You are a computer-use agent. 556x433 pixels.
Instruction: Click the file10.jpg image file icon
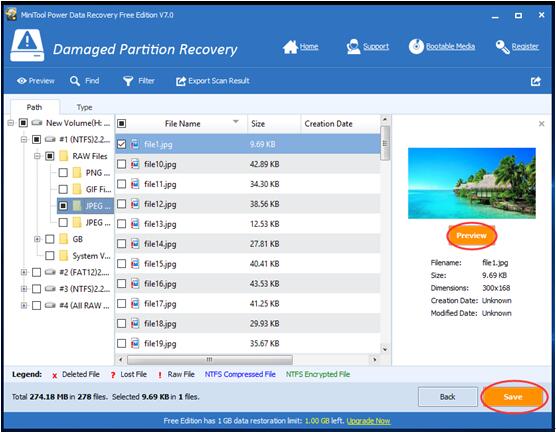tap(135, 164)
